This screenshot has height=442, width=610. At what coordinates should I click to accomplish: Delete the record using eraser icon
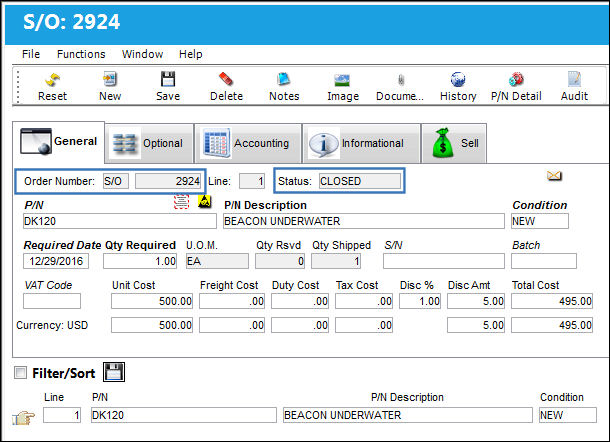[226, 79]
